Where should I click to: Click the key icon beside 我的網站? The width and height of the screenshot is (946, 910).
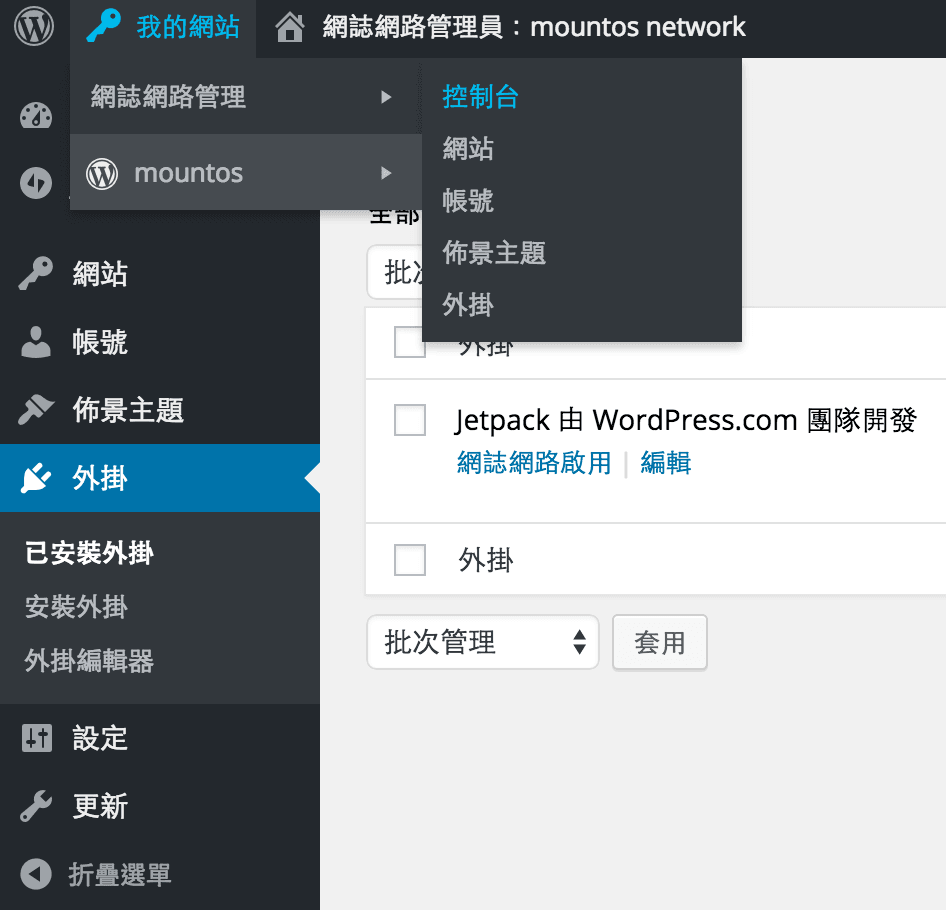(x=104, y=27)
